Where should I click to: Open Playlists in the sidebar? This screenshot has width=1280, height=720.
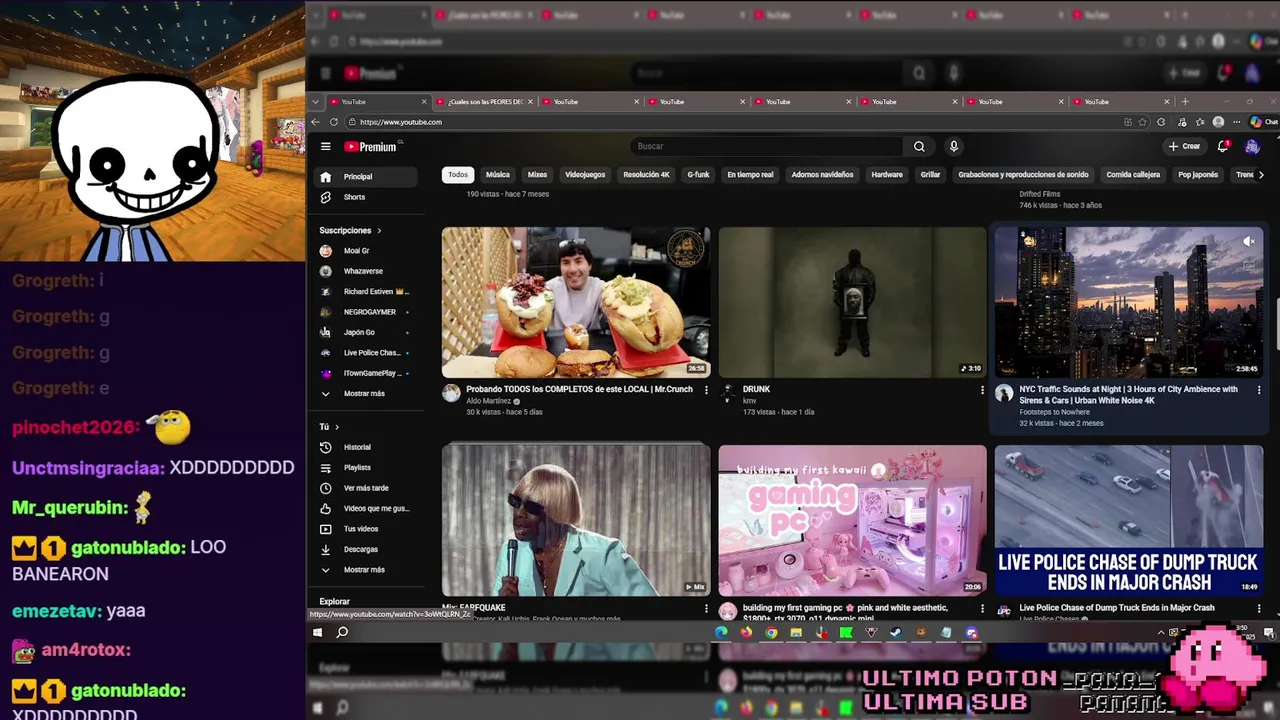click(364, 467)
